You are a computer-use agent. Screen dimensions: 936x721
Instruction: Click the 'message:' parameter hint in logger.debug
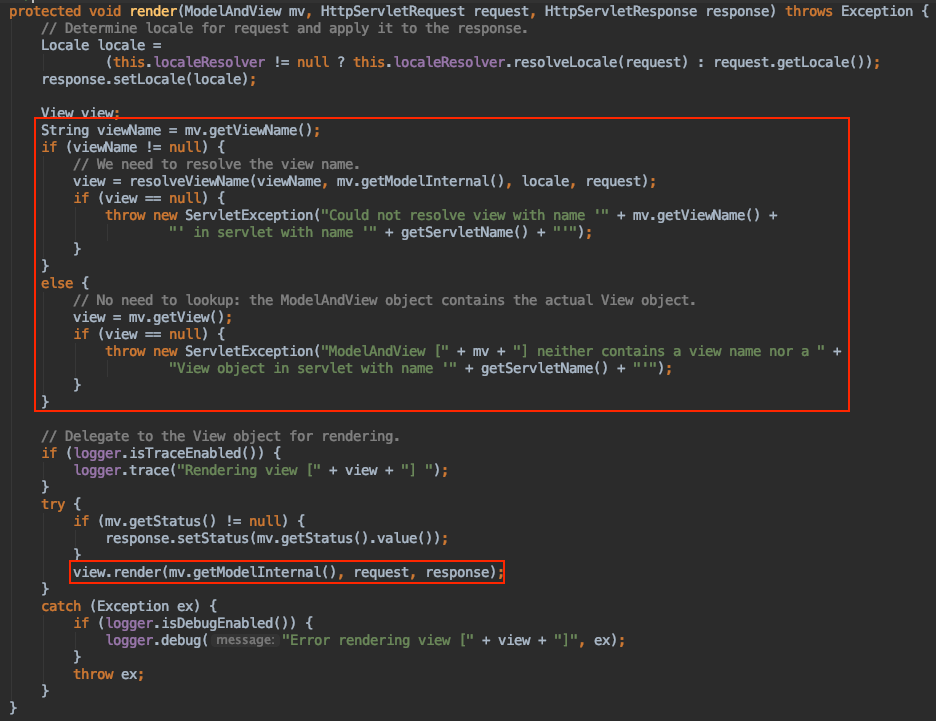pyautogui.click(x=244, y=640)
